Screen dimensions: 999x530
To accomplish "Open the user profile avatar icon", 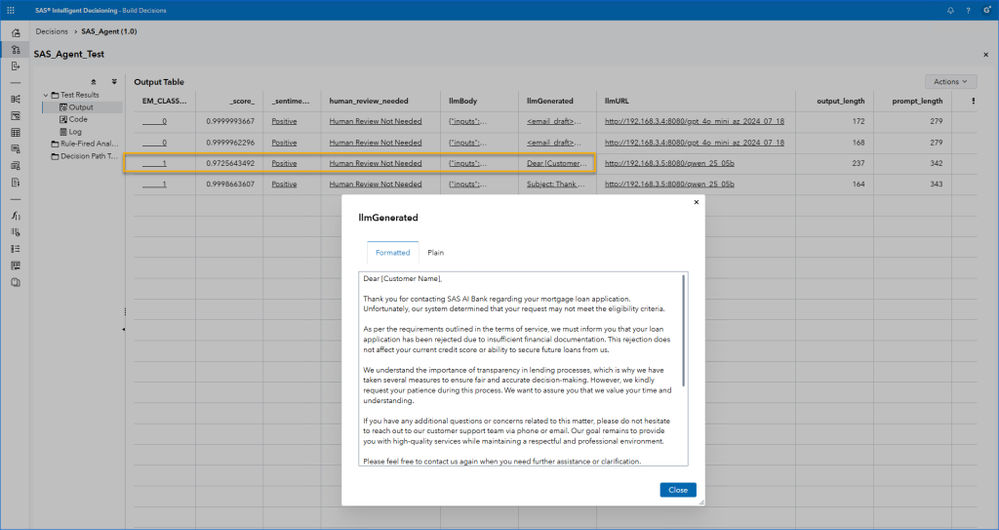I will pos(987,10).
